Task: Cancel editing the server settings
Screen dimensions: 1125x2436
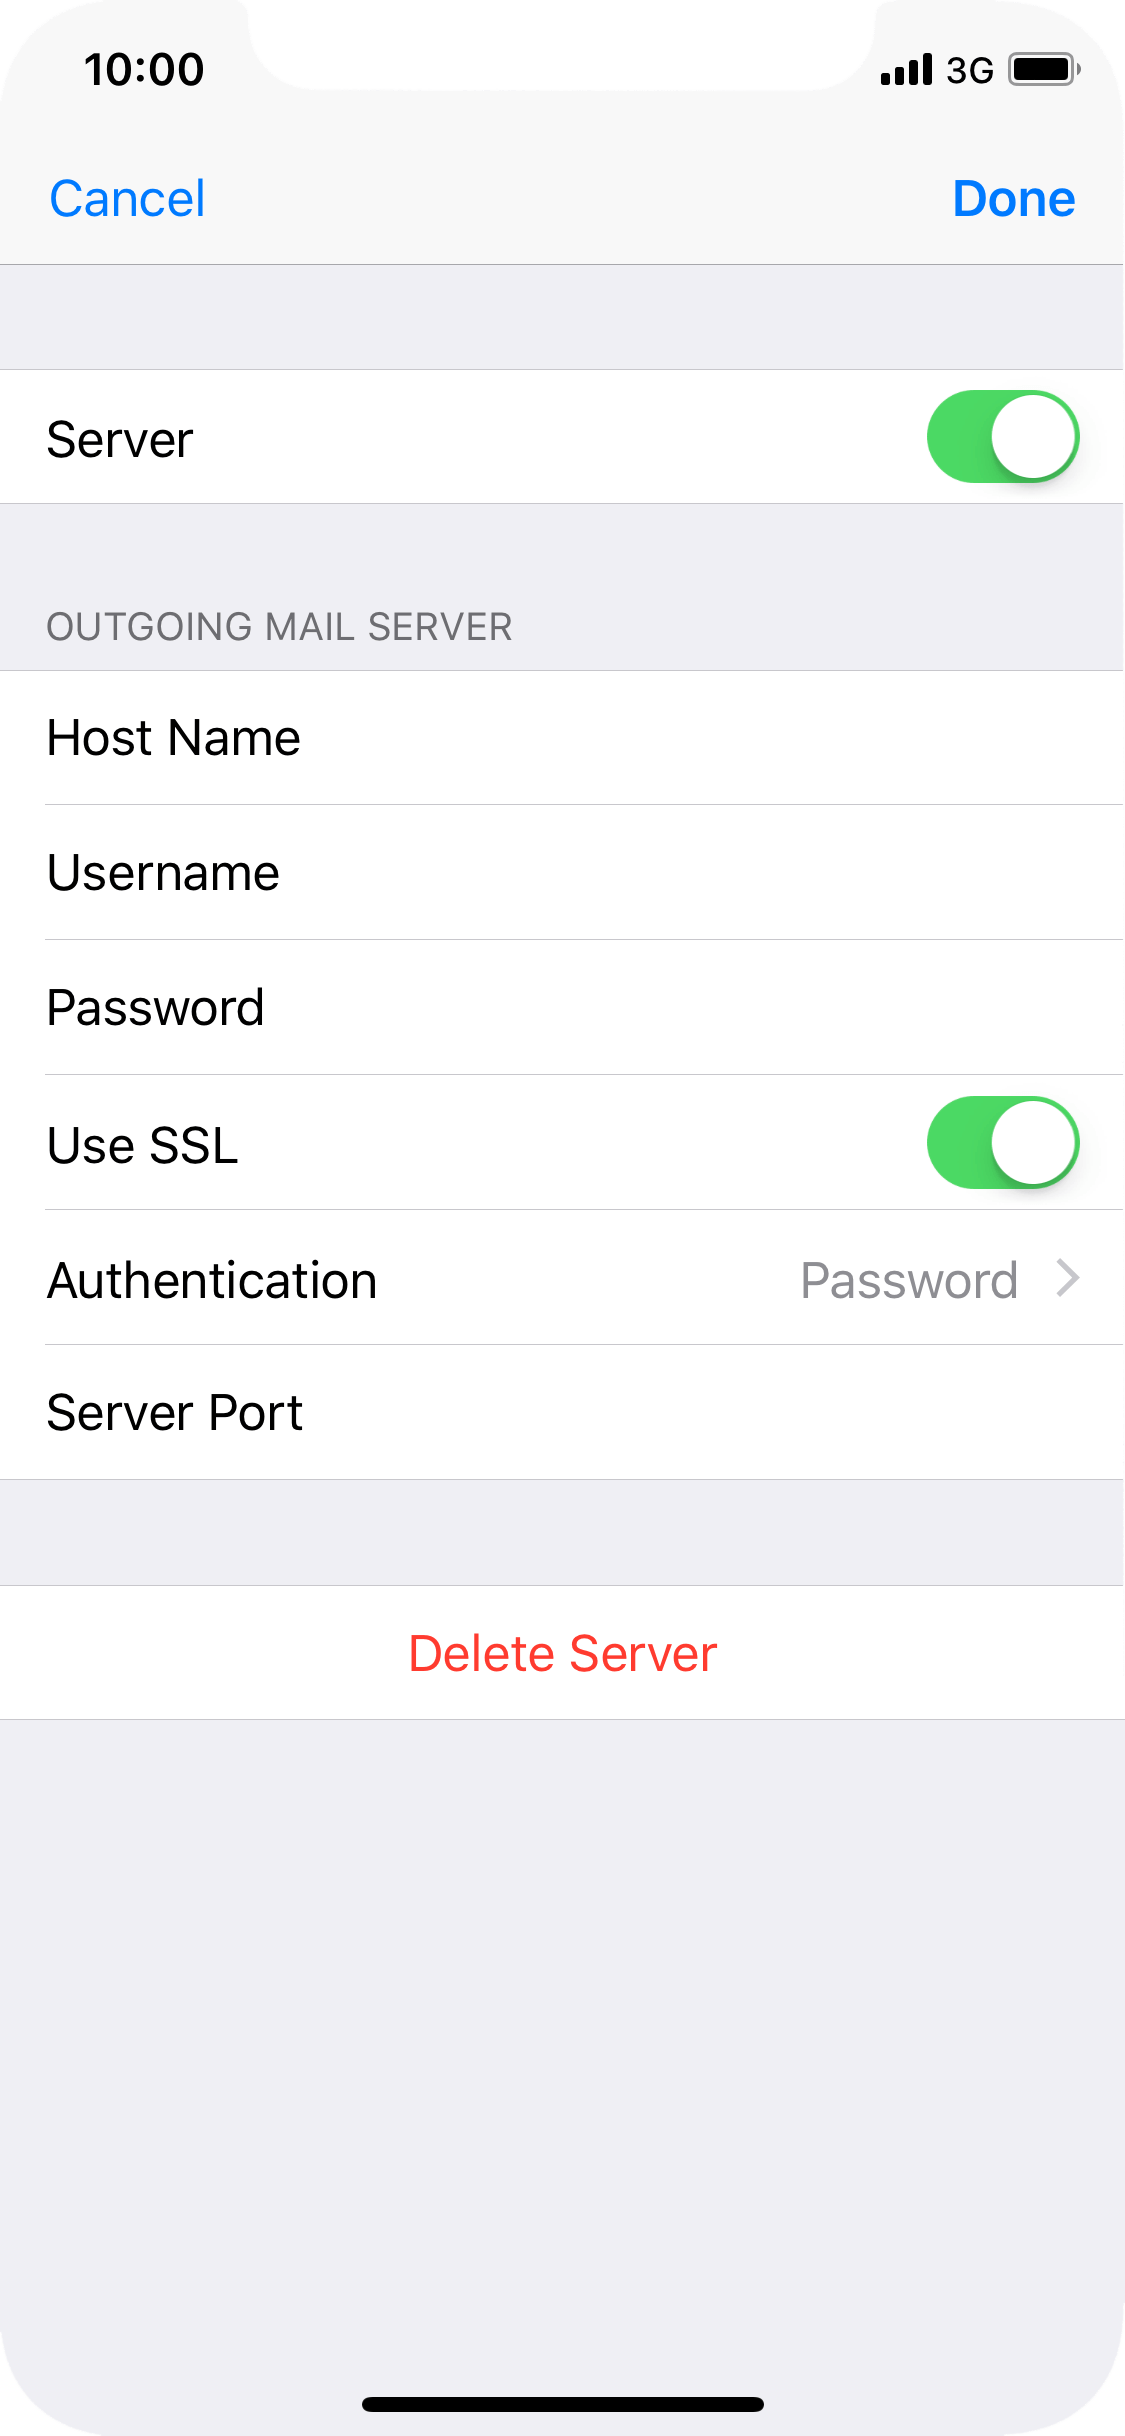Action: point(127,198)
